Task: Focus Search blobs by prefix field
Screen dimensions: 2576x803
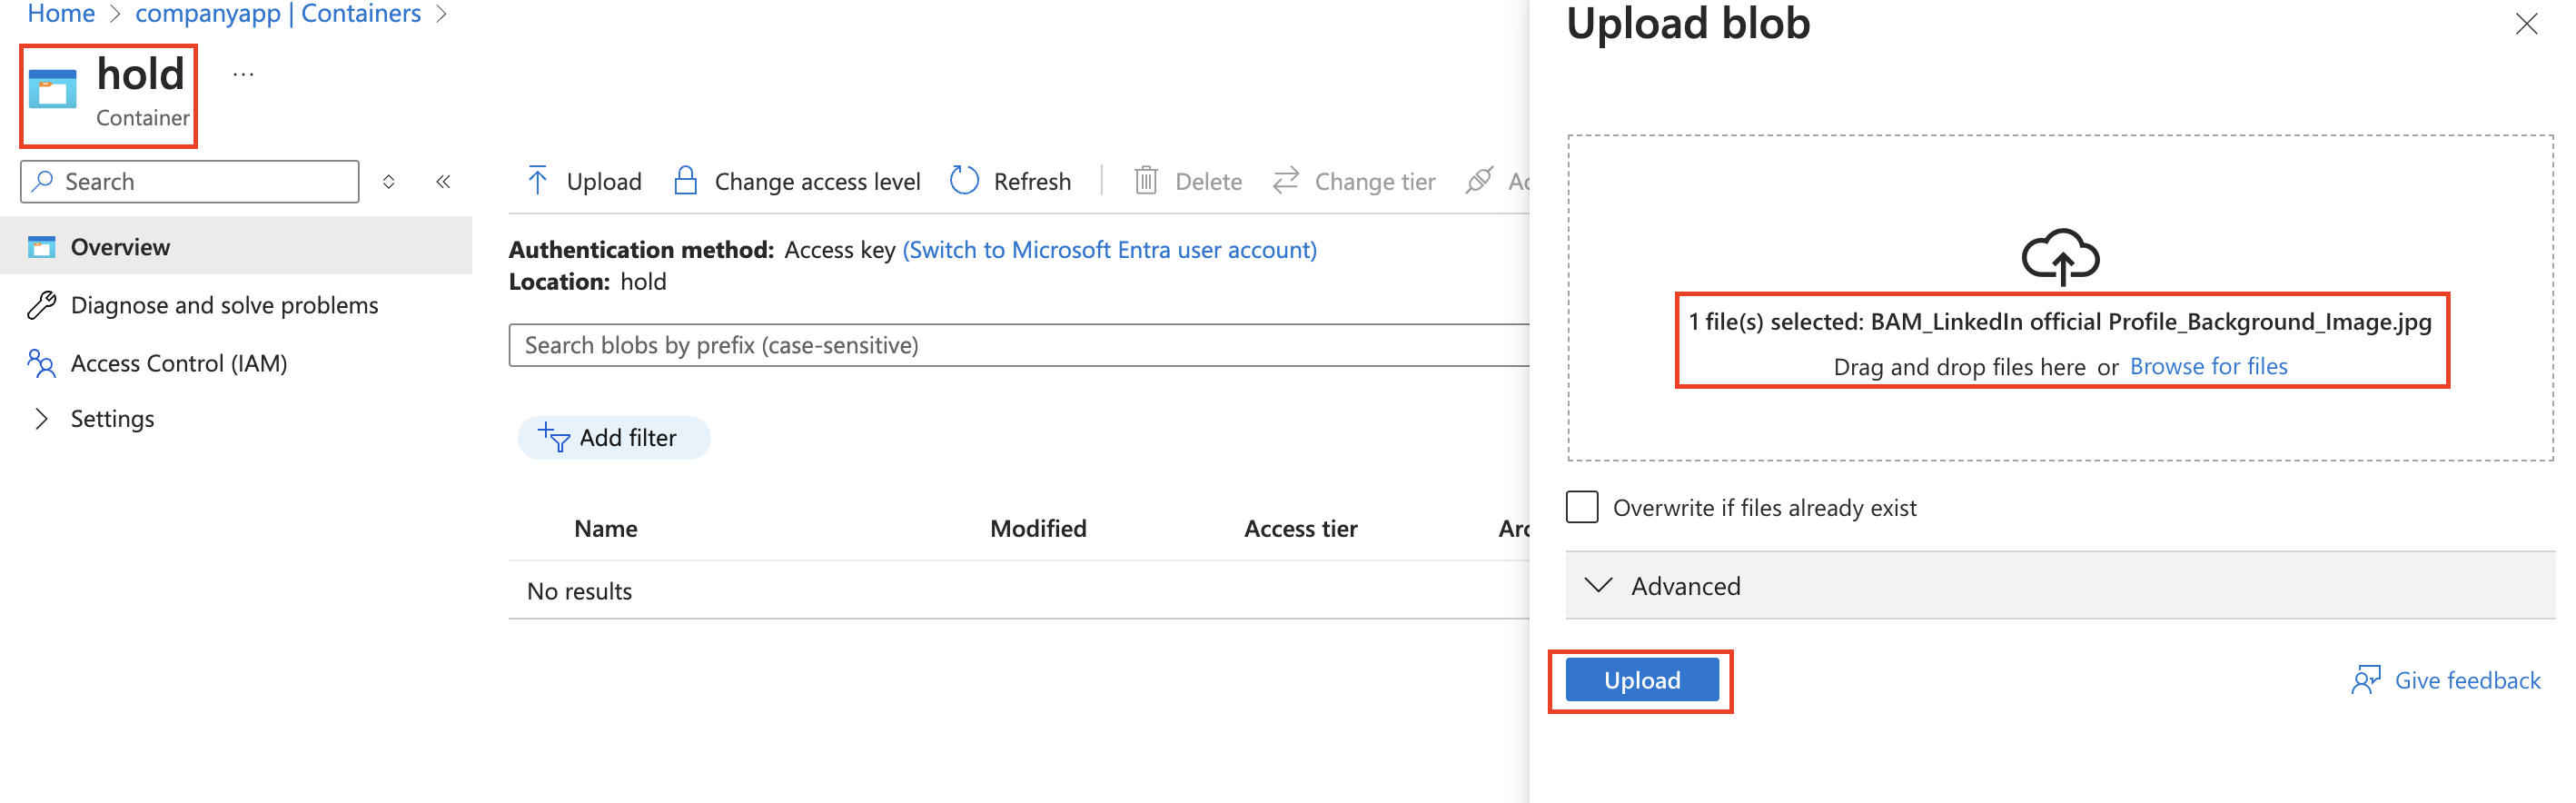Action: pos(1020,345)
